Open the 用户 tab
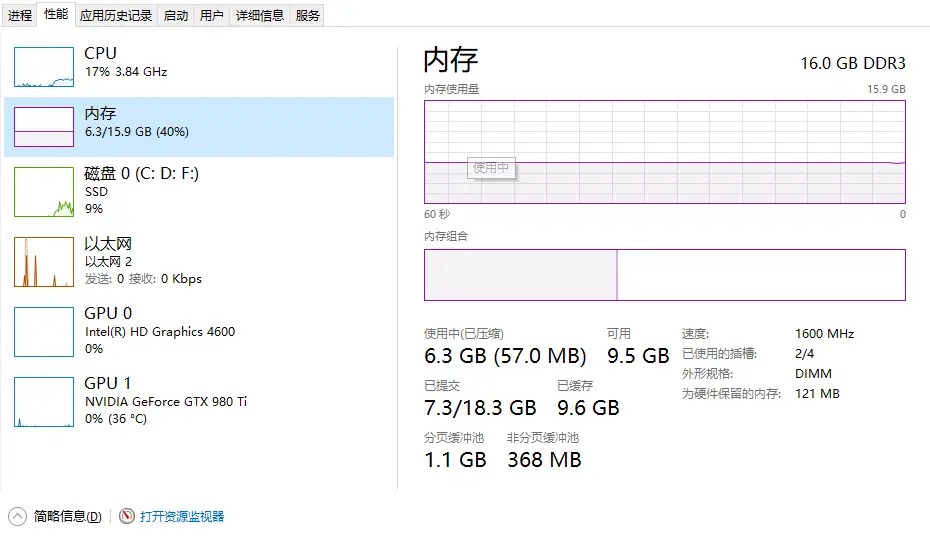The height and width of the screenshot is (541, 930). (x=211, y=15)
